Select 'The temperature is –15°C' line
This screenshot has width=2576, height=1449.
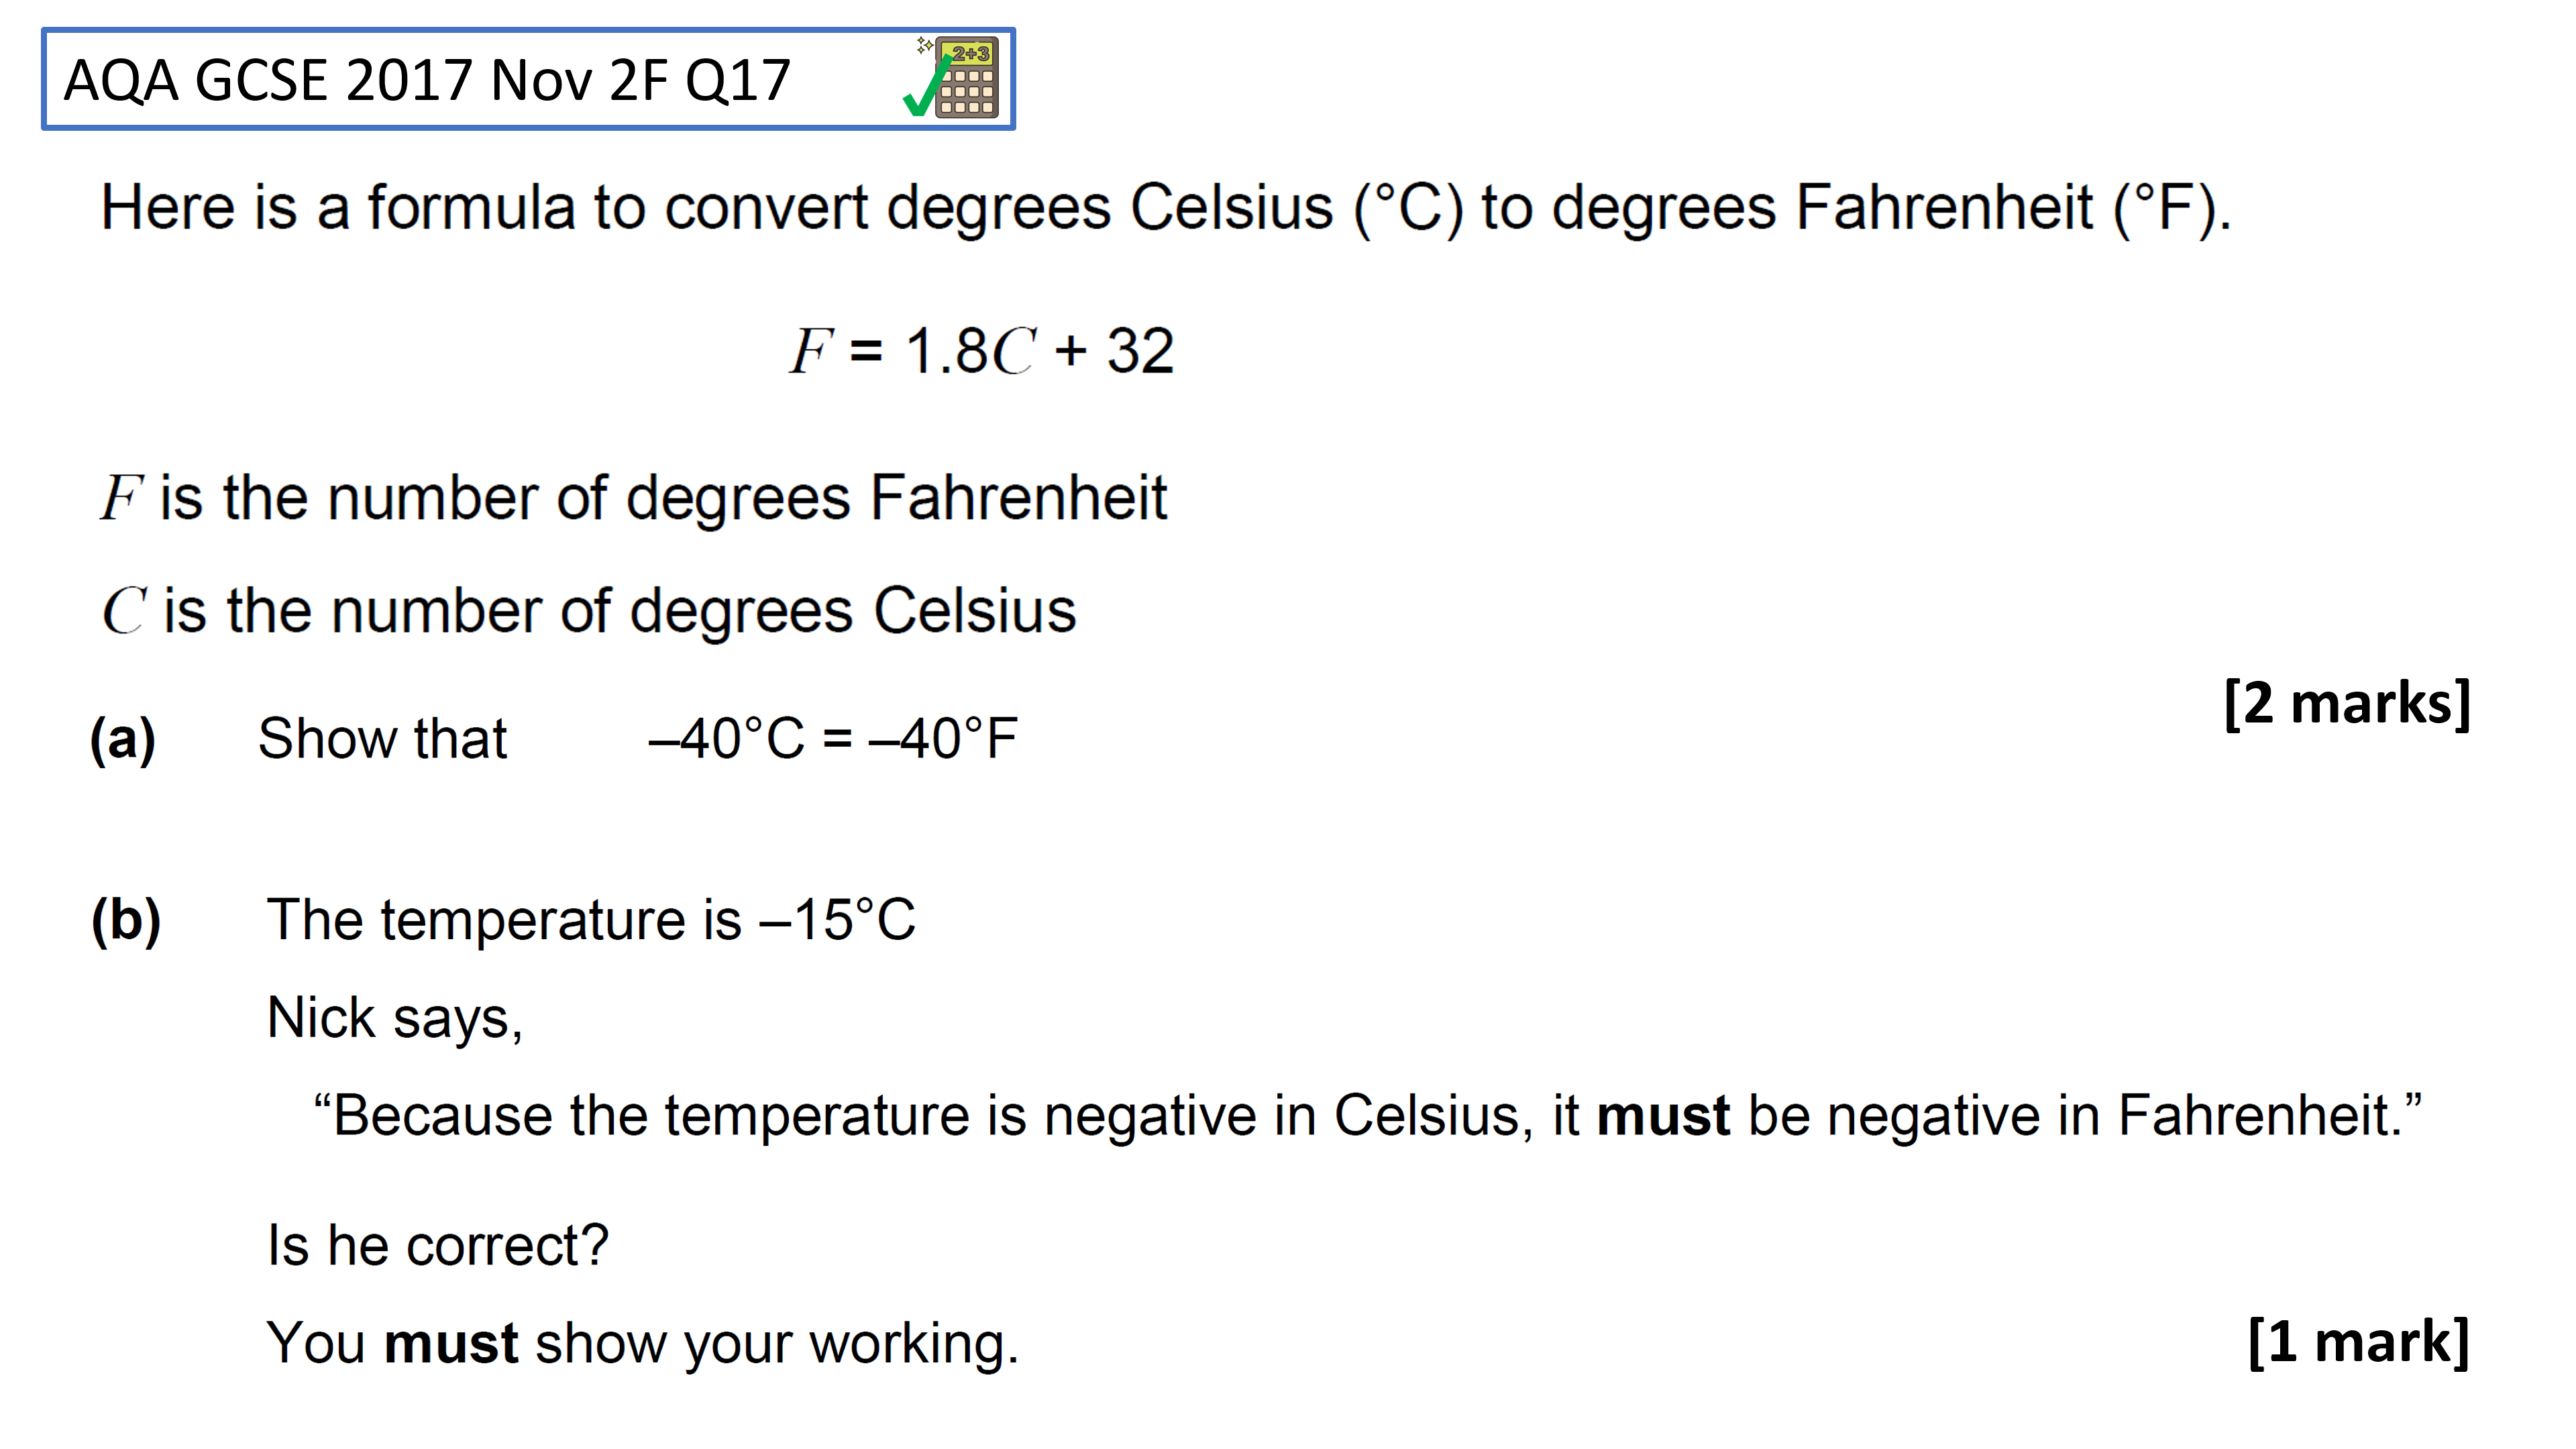(591, 919)
